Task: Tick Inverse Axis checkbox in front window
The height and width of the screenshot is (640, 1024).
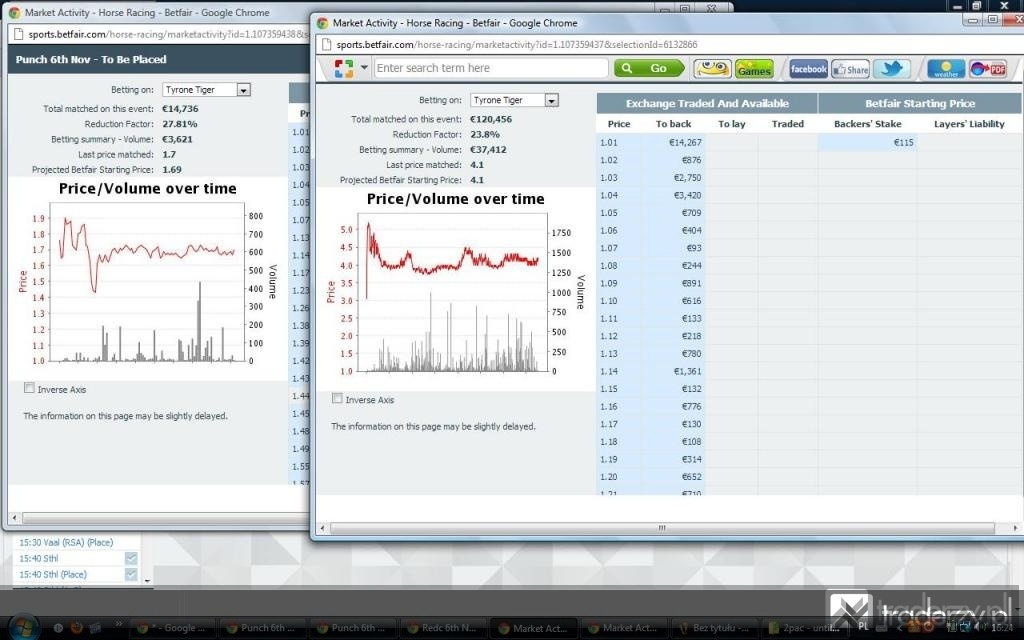Action: click(337, 398)
